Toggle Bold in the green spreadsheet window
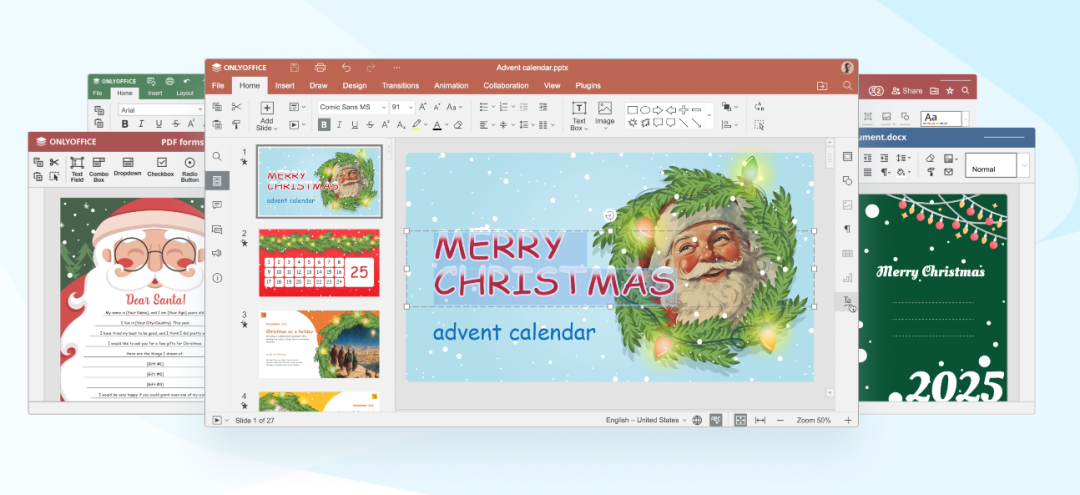 125,124
